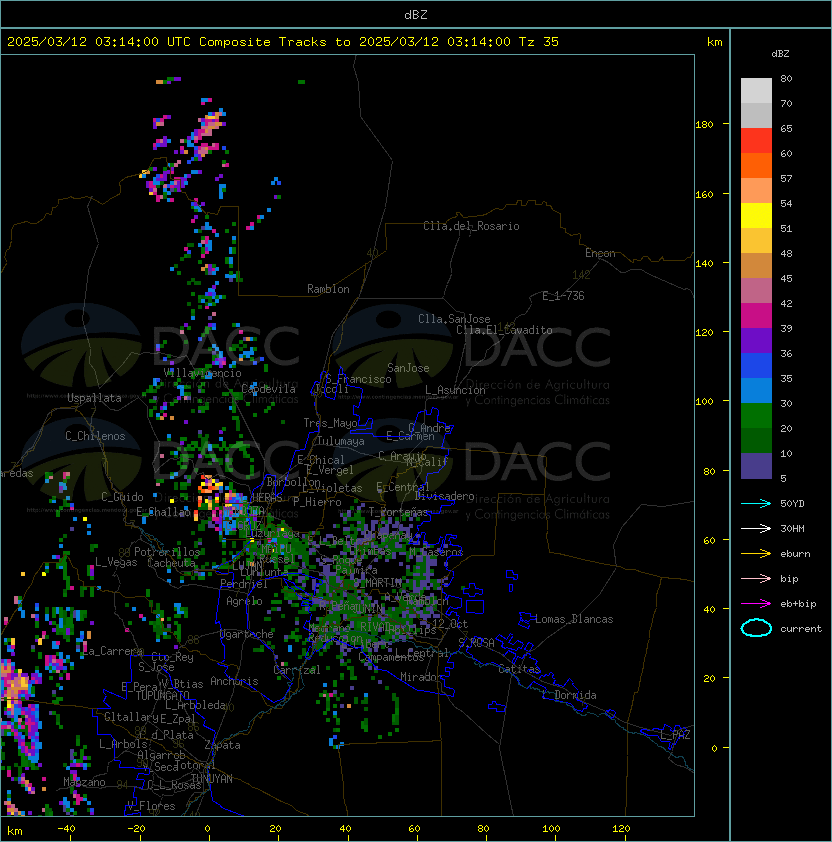Click the 'dBZ' label above the color scale

[x=780, y=54]
